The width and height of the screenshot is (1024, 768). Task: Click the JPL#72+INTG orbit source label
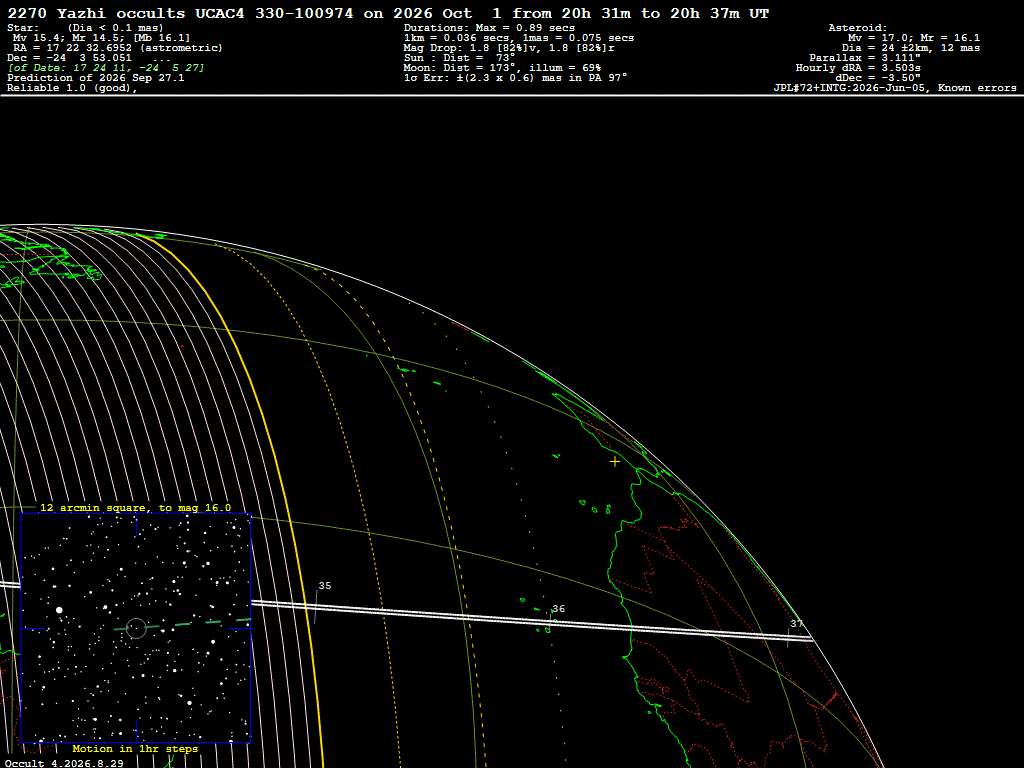(x=895, y=88)
